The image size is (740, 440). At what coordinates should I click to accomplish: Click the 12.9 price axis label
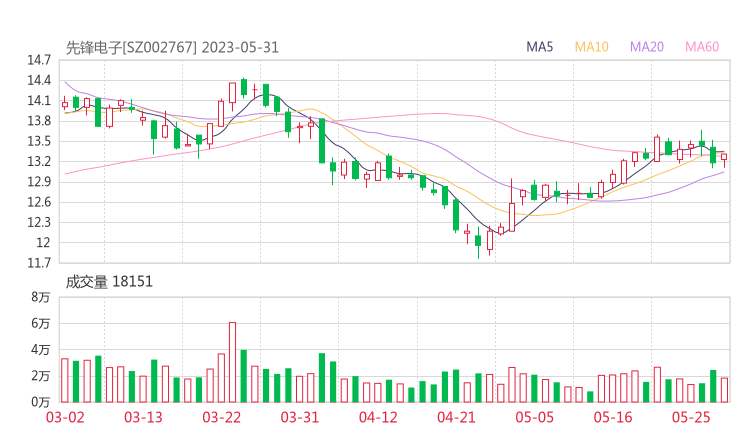coord(39,182)
